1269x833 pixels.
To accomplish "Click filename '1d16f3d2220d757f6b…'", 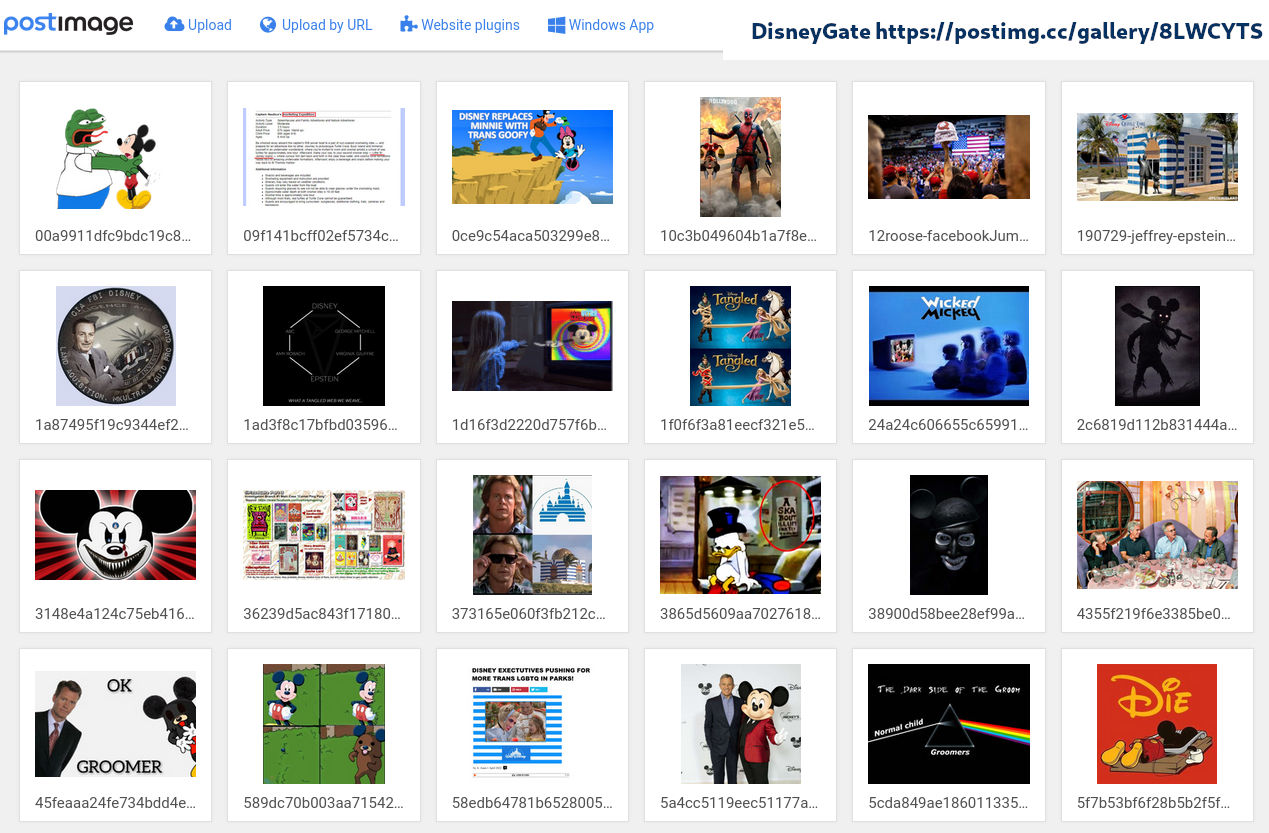I will (530, 425).
